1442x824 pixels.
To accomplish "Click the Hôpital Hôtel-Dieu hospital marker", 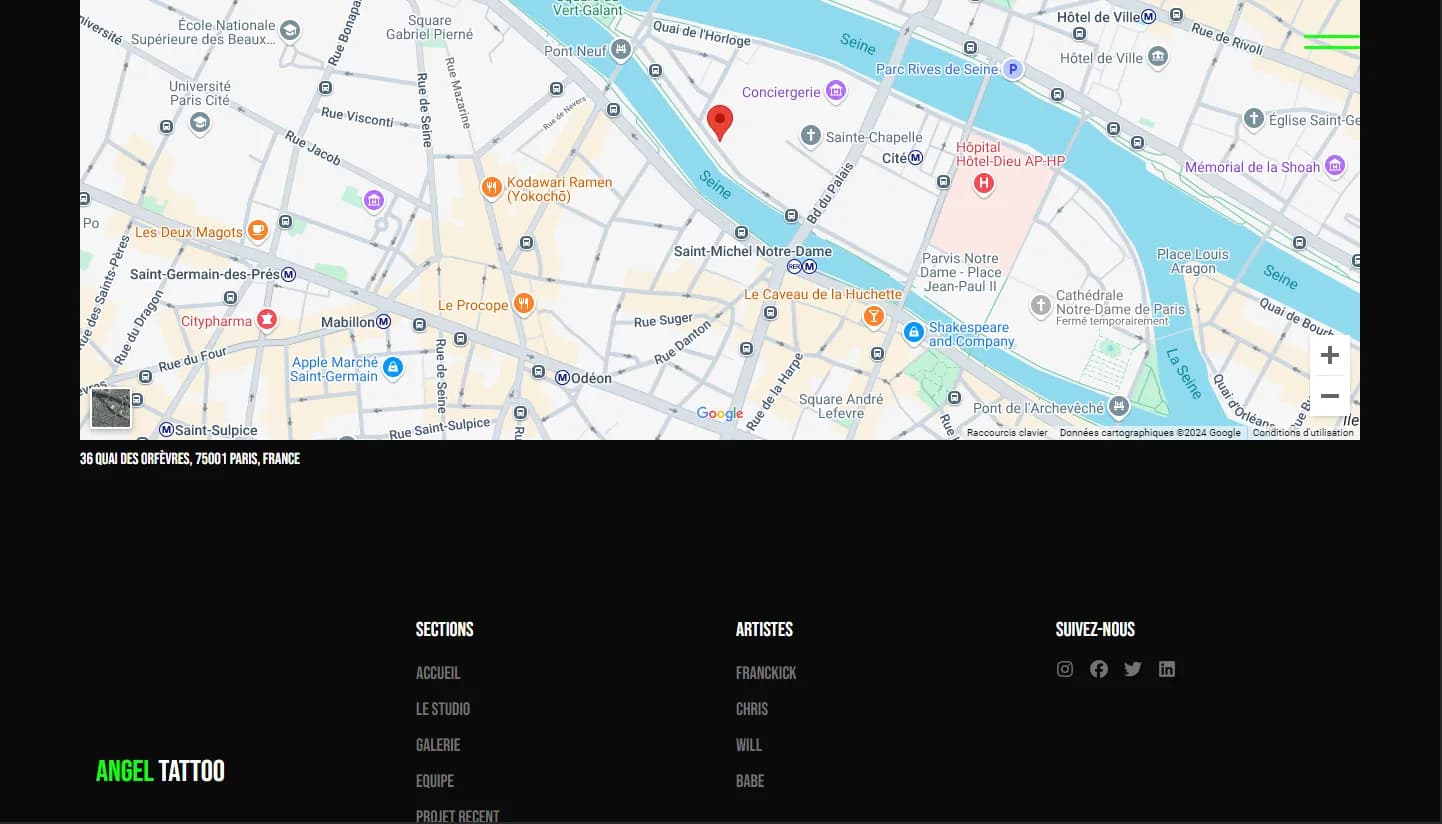I will (984, 183).
